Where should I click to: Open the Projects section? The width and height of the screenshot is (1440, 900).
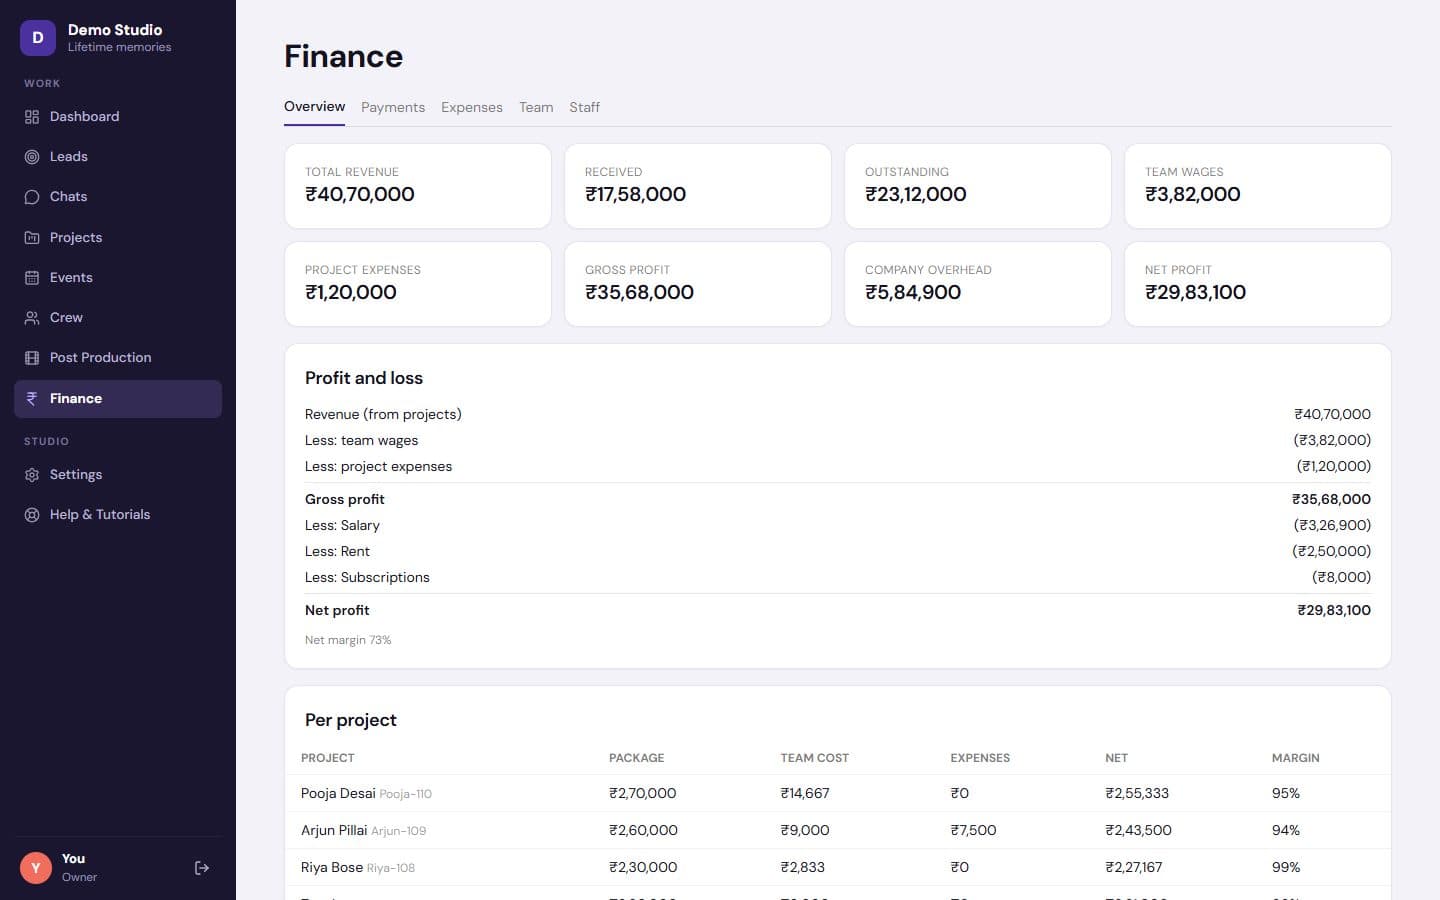[118, 238]
